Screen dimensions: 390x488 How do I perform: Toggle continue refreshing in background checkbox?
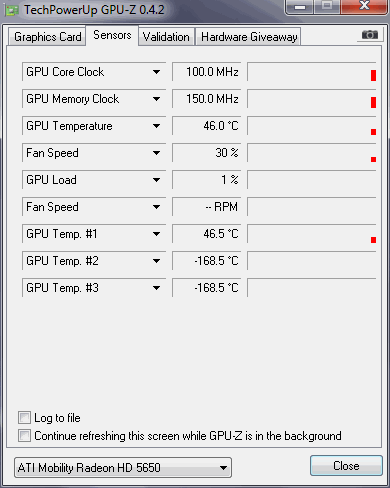click(24, 435)
